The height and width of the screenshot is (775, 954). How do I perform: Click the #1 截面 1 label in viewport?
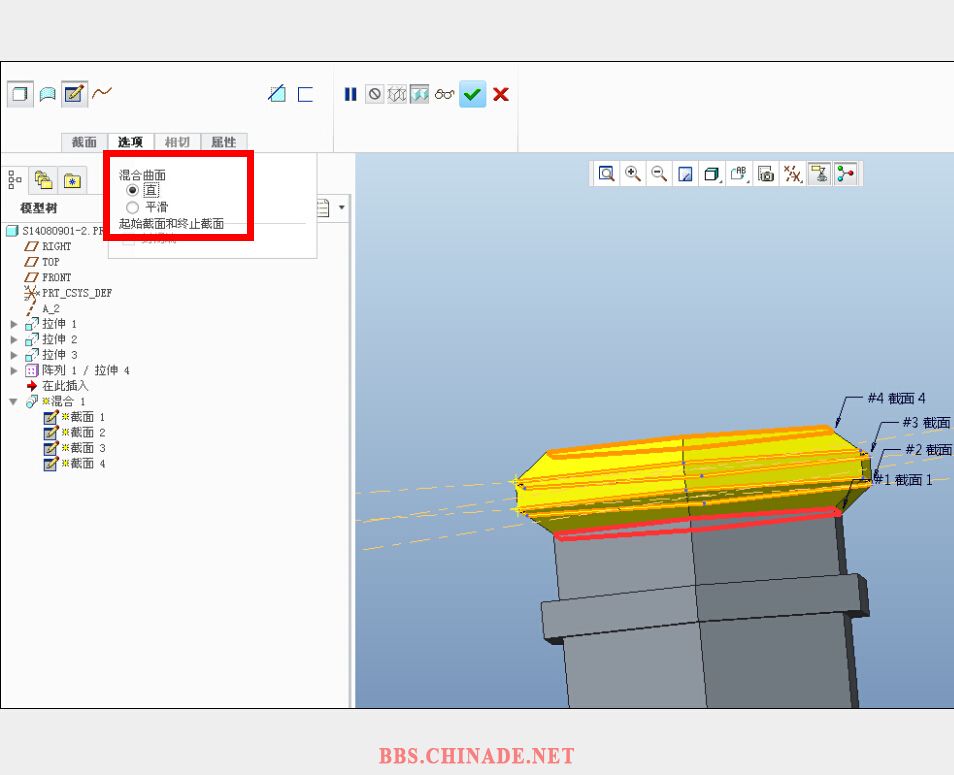(903, 480)
